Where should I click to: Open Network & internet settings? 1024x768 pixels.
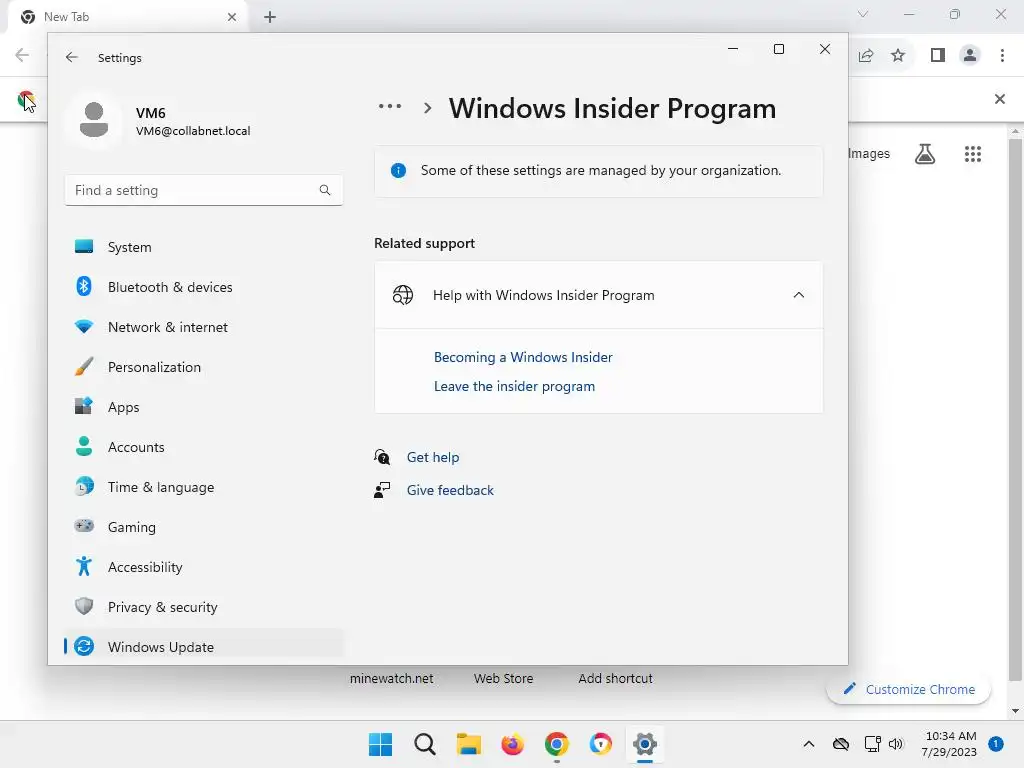tap(204, 327)
